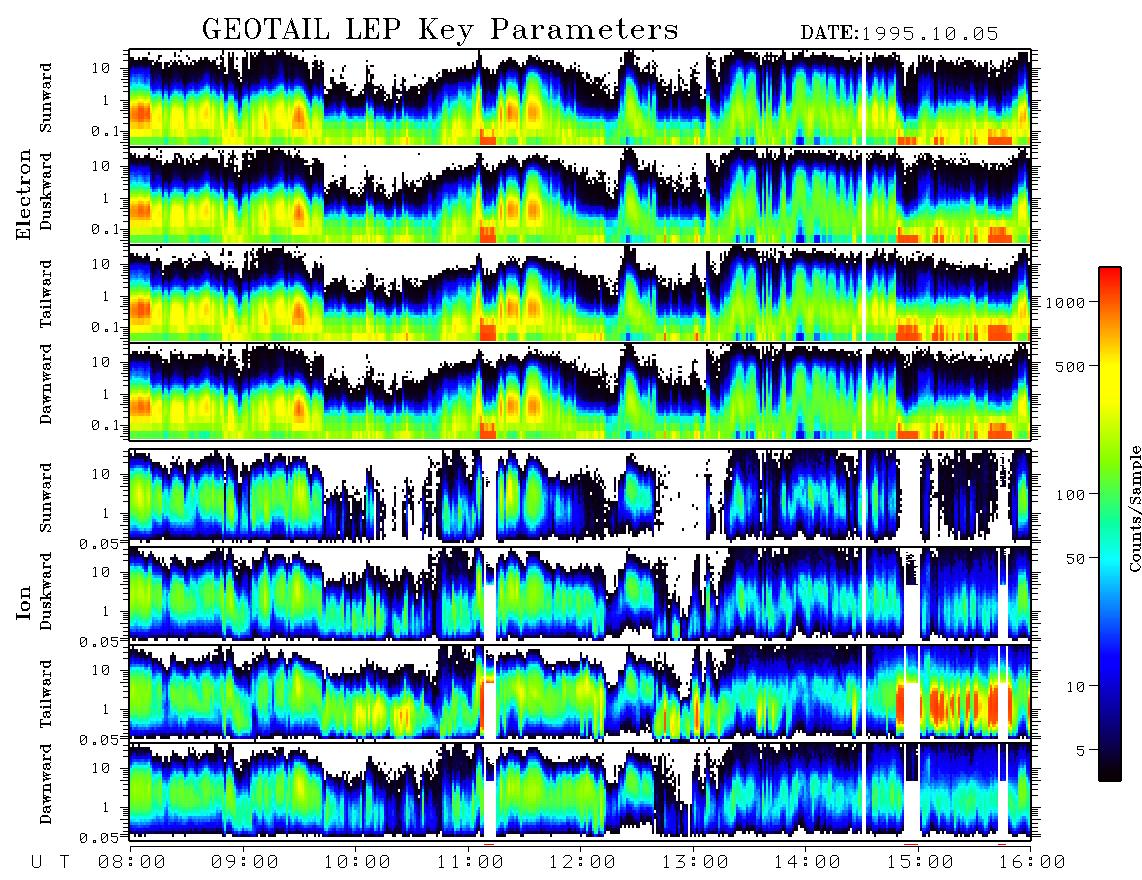Click the vertical "Electron" group label

24,194
